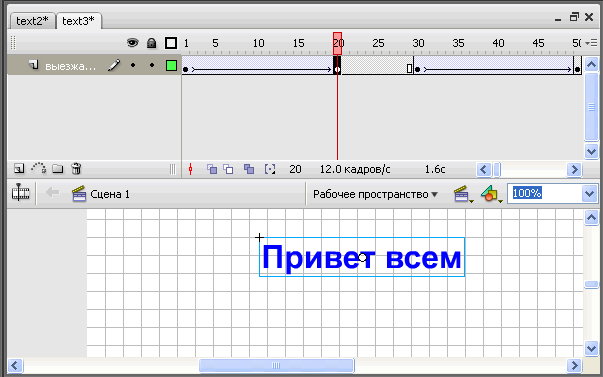Open the edit scene clapperboard menu
Image resolution: width=603 pixels, height=377 pixels.
pyautogui.click(x=463, y=194)
